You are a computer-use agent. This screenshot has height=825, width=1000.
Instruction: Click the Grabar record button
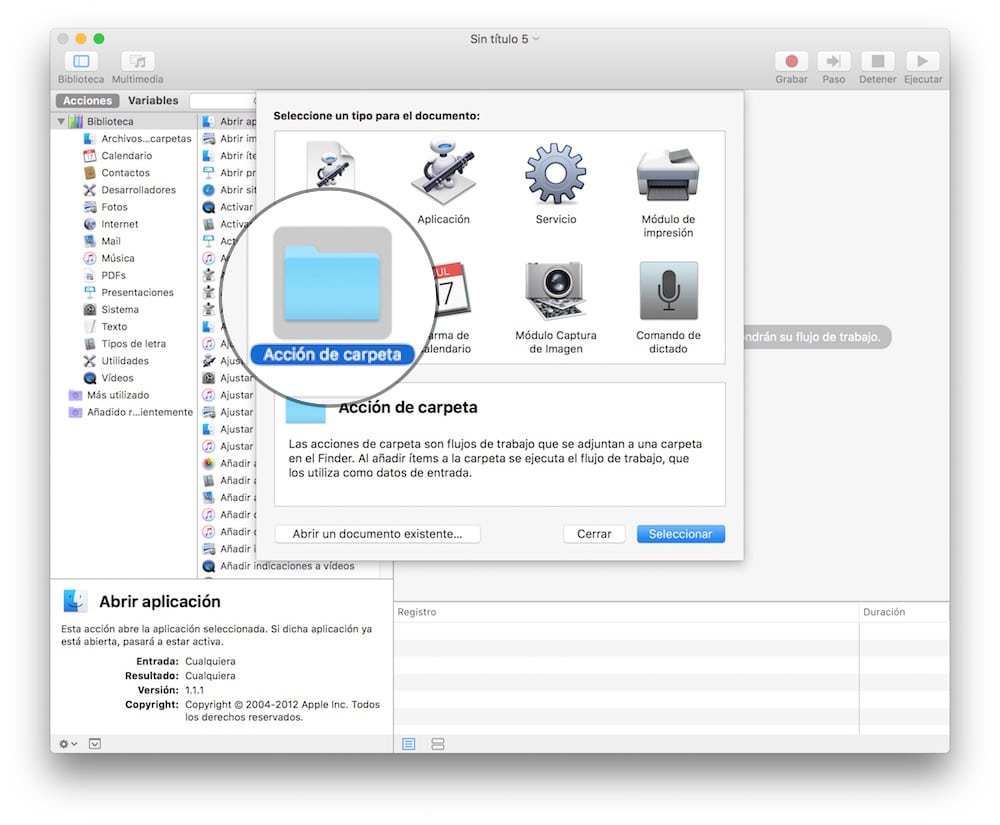pyautogui.click(x=791, y=62)
